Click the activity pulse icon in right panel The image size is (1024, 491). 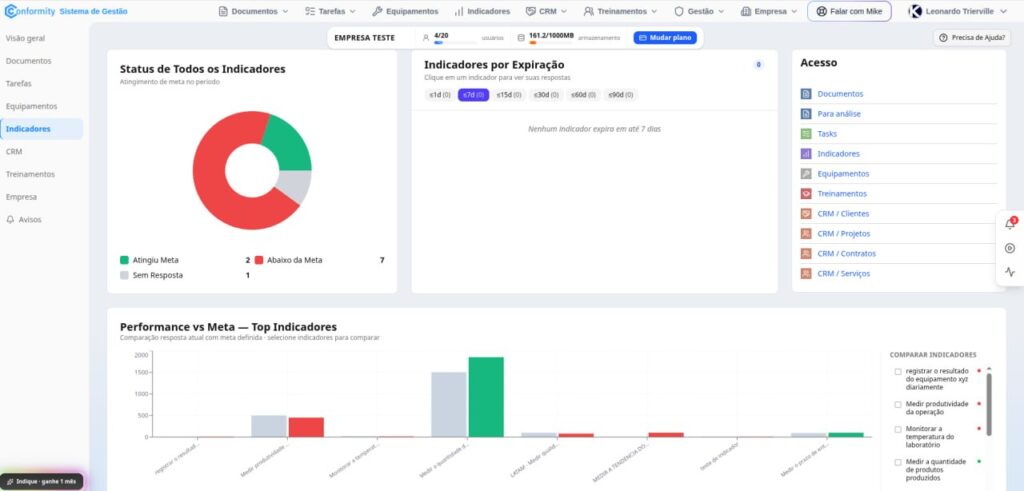coord(1010,272)
